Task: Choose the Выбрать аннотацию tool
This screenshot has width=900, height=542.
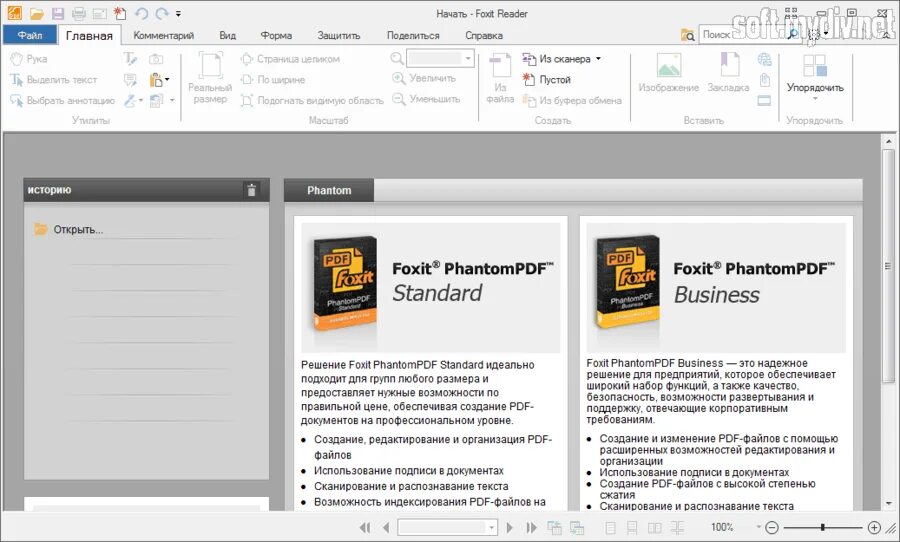Action: click(x=63, y=100)
